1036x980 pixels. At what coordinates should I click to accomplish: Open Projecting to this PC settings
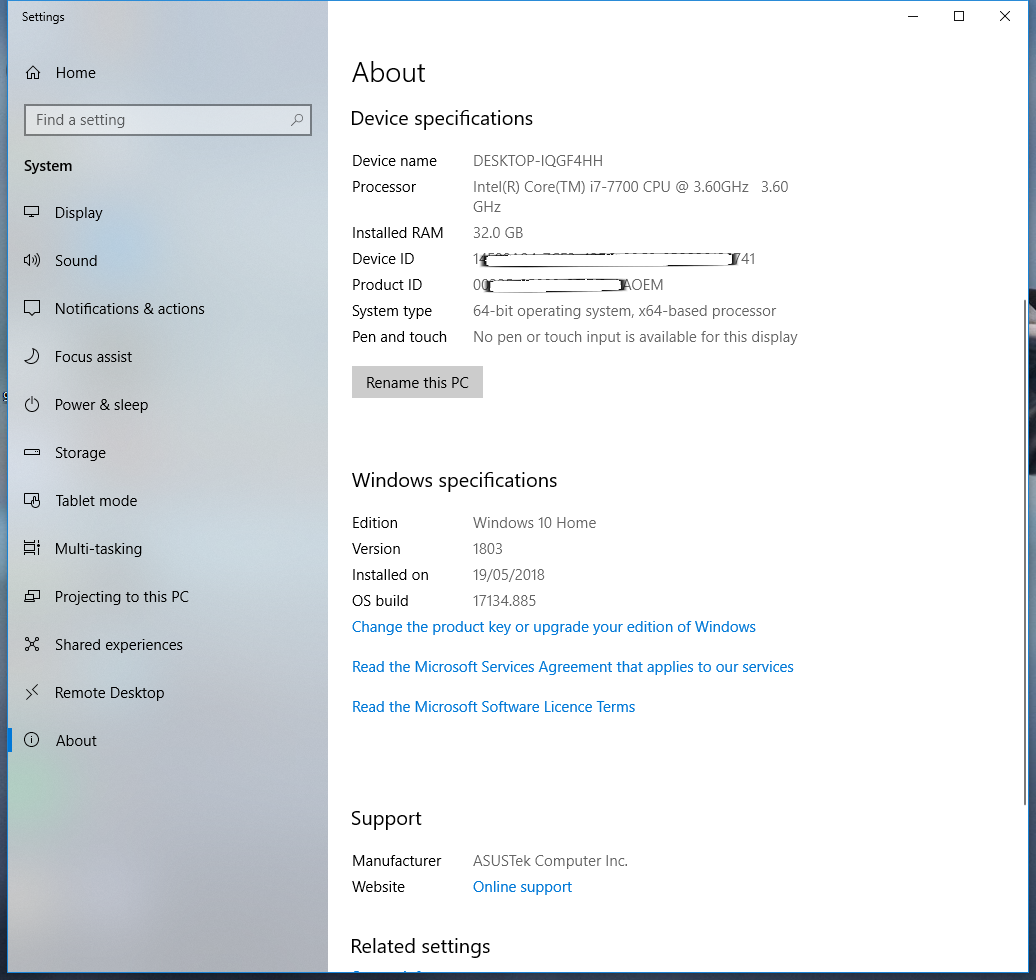pos(168,597)
